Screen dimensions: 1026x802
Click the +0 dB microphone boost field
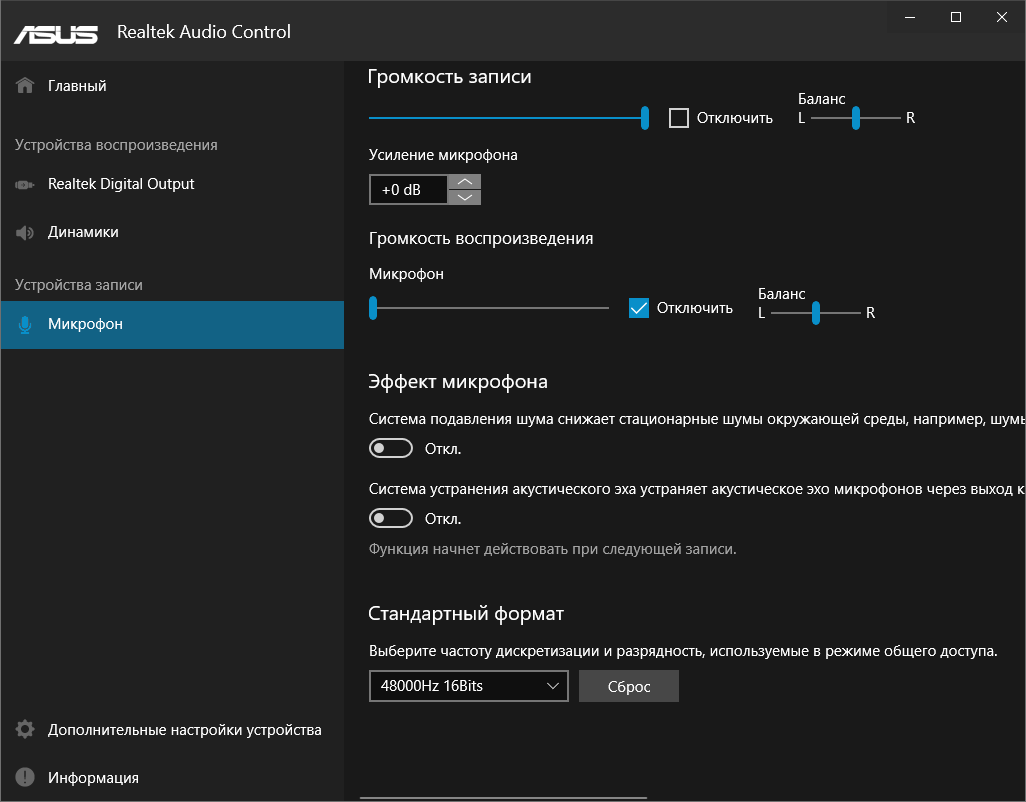point(408,190)
